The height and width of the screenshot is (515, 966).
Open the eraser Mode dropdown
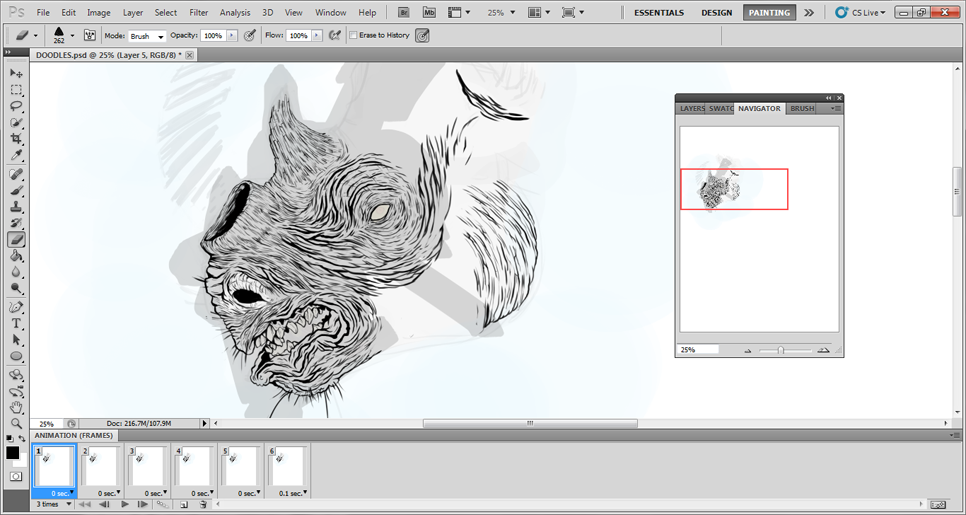coord(147,36)
